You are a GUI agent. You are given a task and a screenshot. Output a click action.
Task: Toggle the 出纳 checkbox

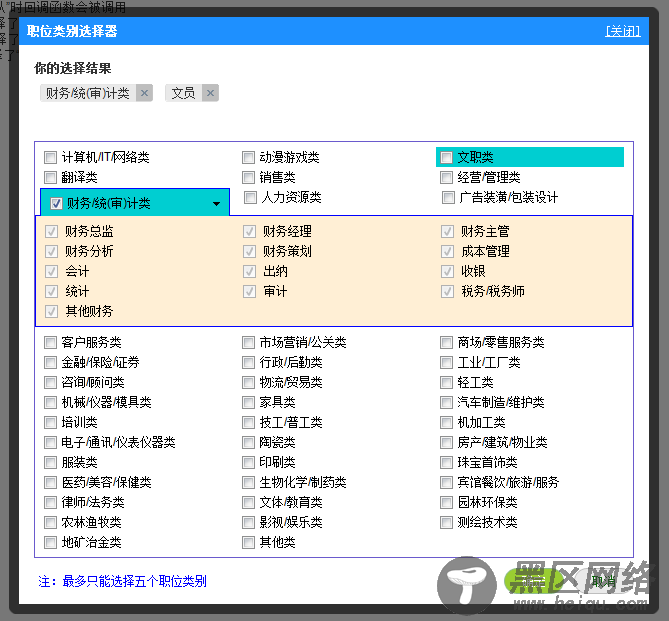(250, 271)
